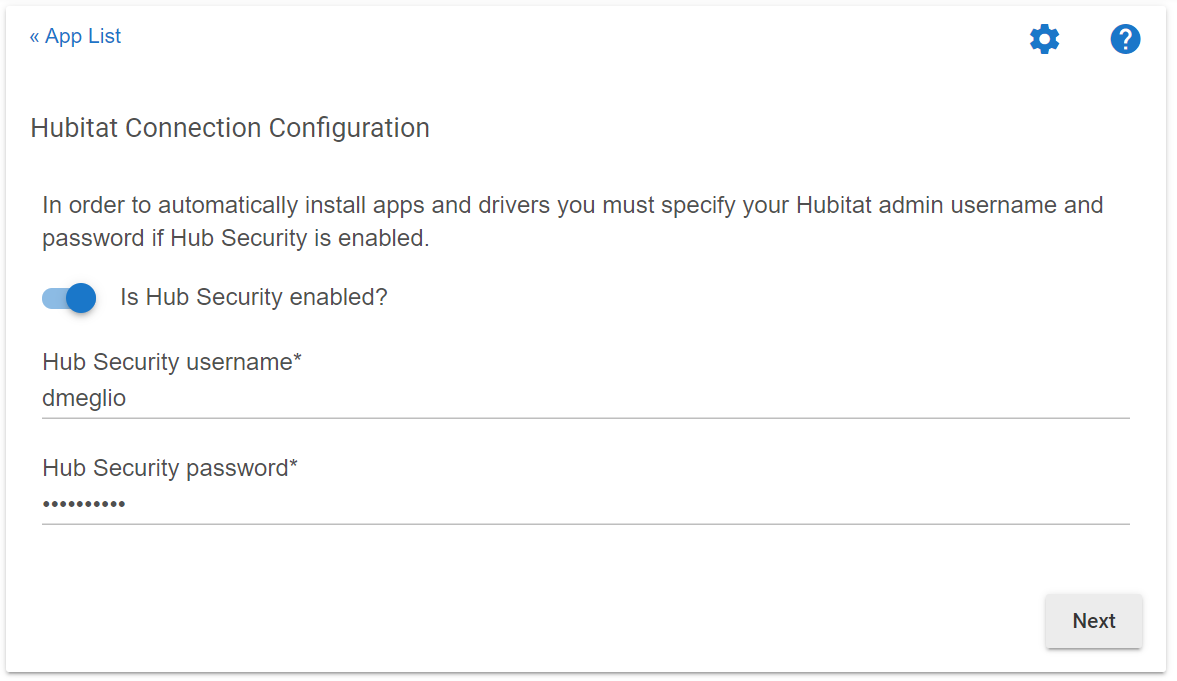
Task: Click the 'Hub Security username*' label
Action: coord(172,362)
